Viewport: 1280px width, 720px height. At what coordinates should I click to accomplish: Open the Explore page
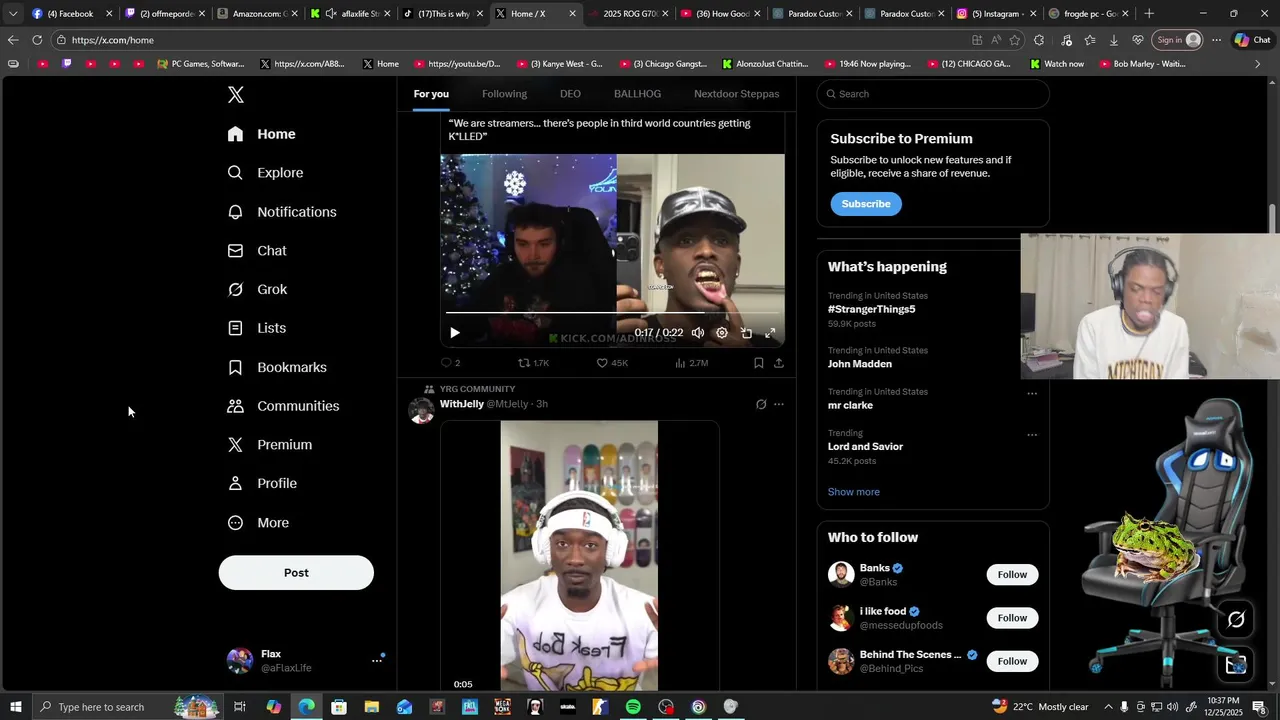click(266, 173)
